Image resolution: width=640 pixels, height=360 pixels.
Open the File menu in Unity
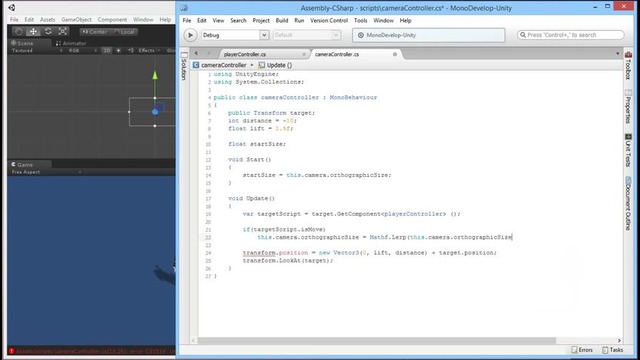pos(14,20)
